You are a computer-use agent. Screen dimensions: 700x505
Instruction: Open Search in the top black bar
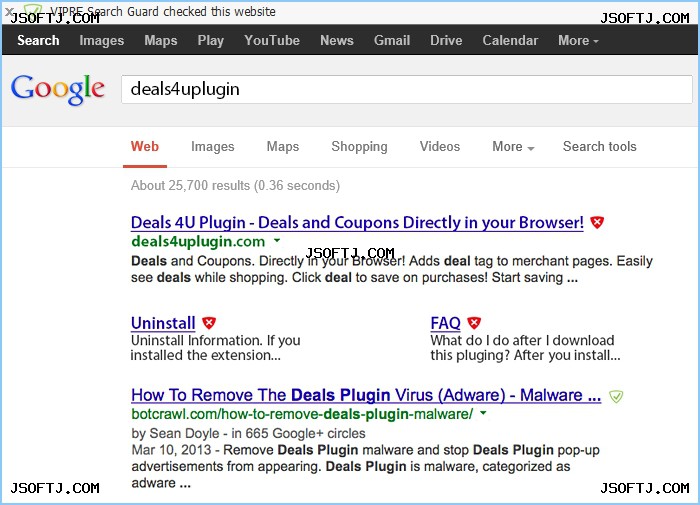pos(38,40)
